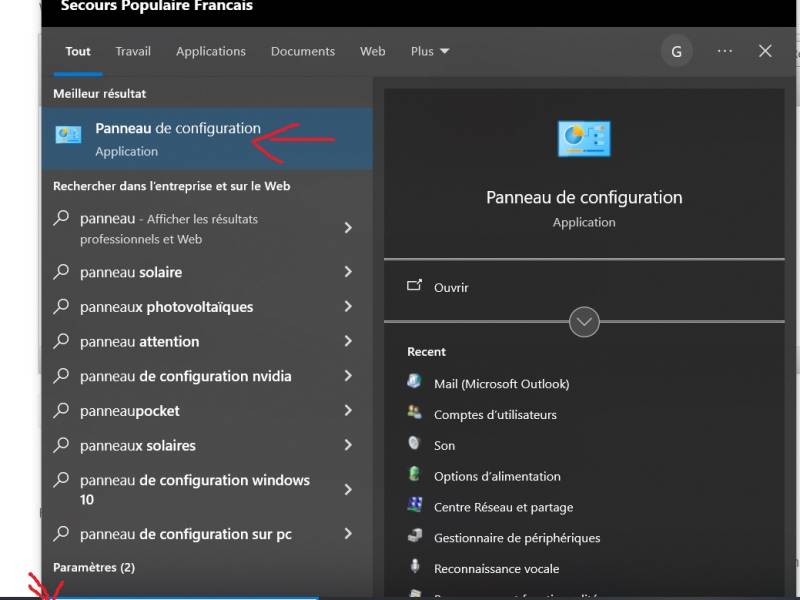Click the Gestionnaire de périphériques icon

tap(415, 535)
